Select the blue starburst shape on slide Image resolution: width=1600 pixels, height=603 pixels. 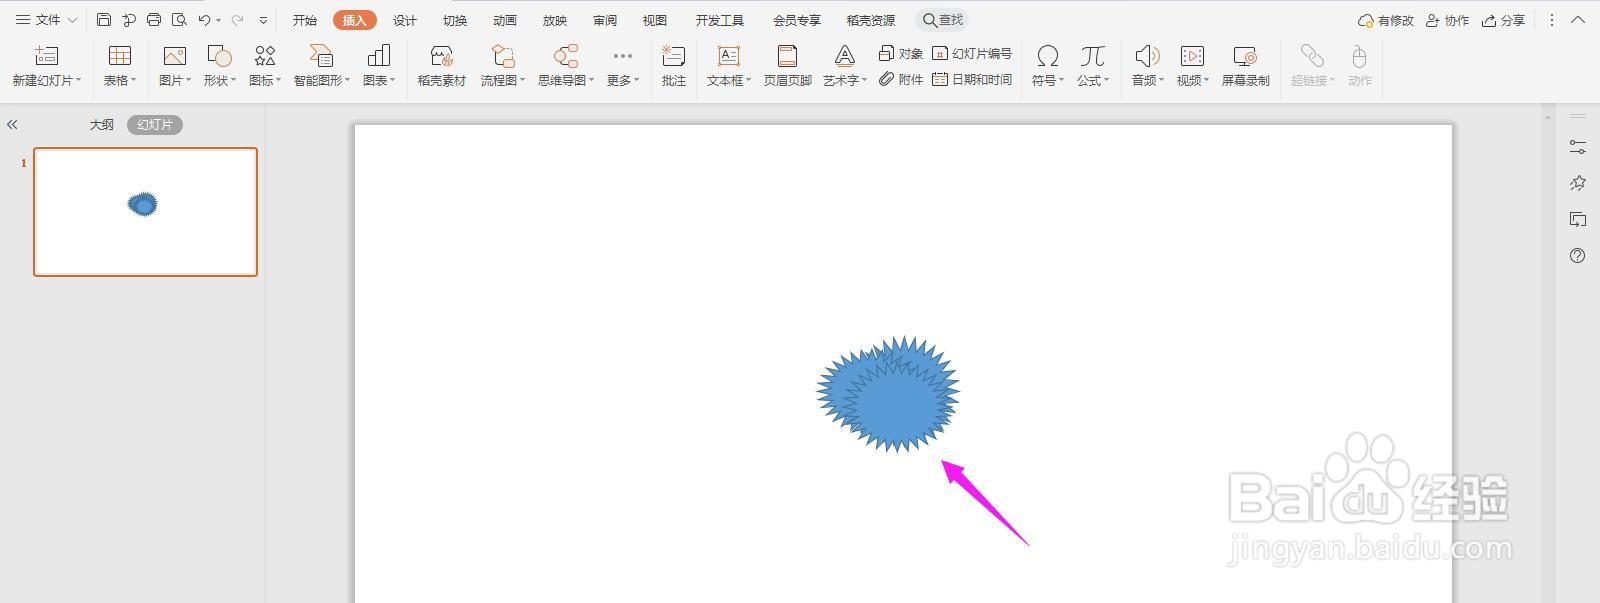point(888,394)
